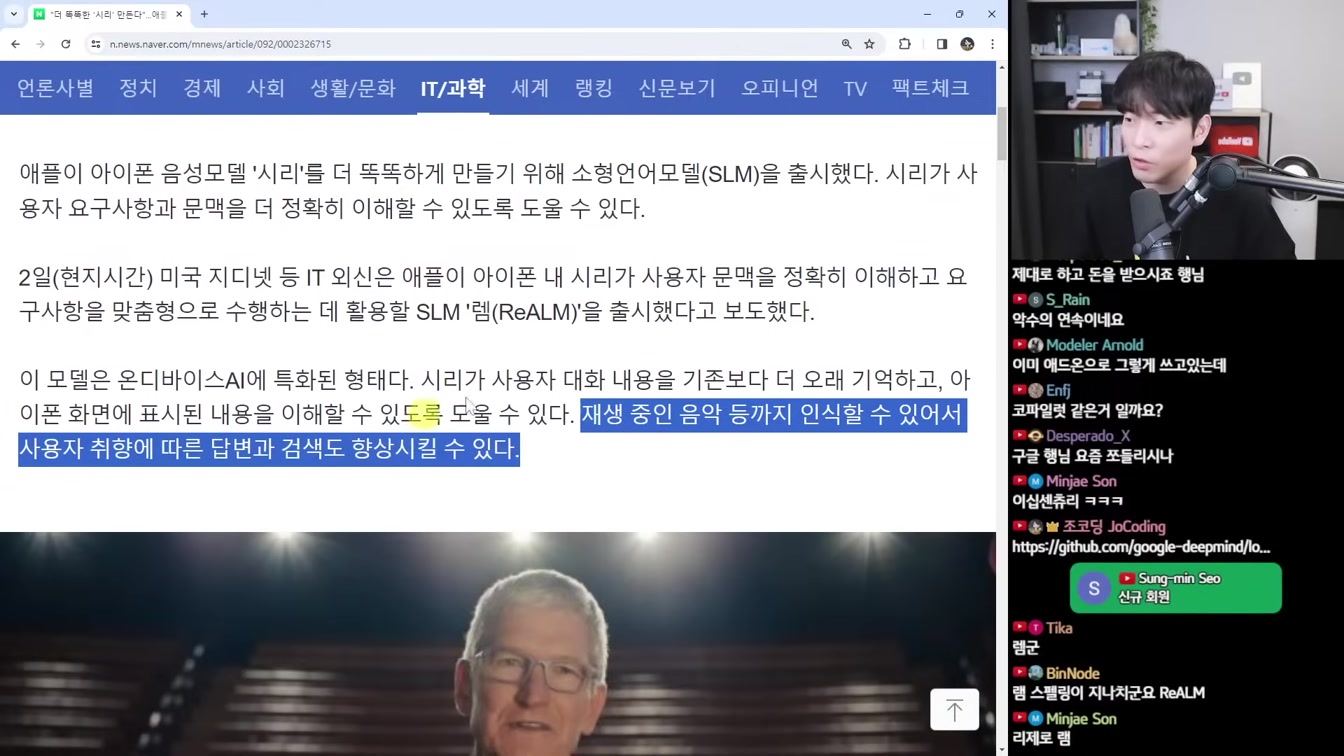Open the 언론사별 menu item
Screen dimensions: 1344x756
(x=55, y=88)
